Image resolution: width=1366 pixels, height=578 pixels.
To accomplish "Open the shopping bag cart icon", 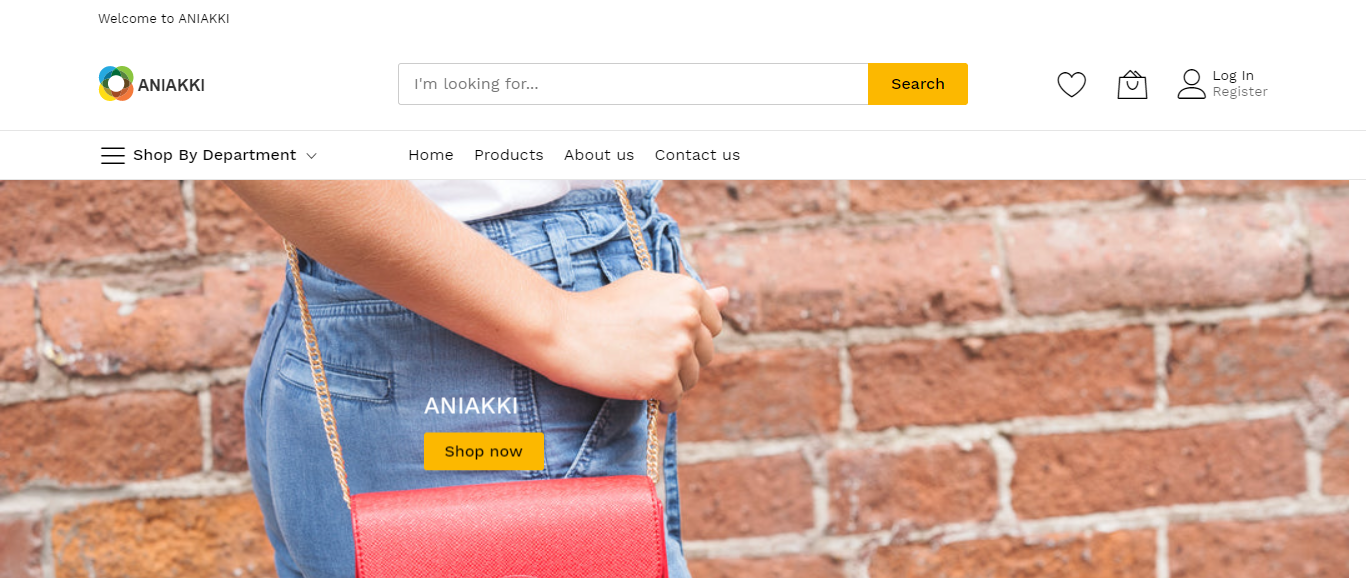I will (x=1132, y=85).
